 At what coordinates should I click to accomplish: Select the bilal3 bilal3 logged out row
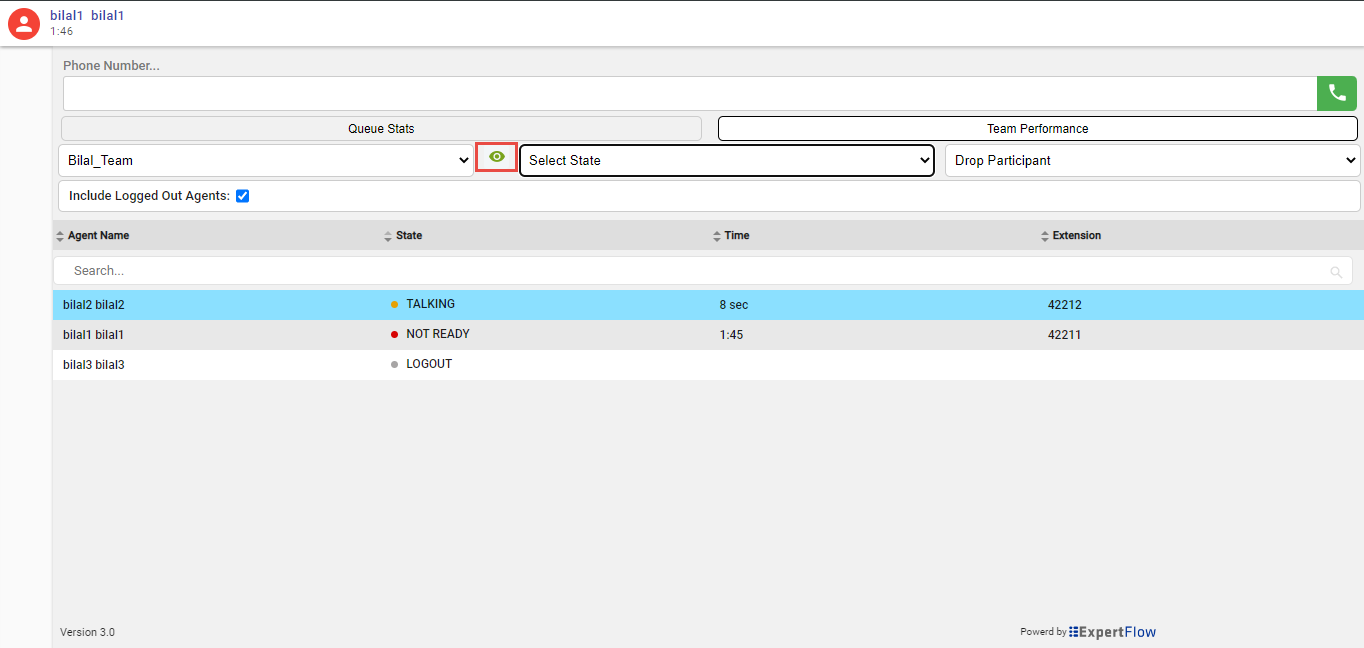point(94,365)
